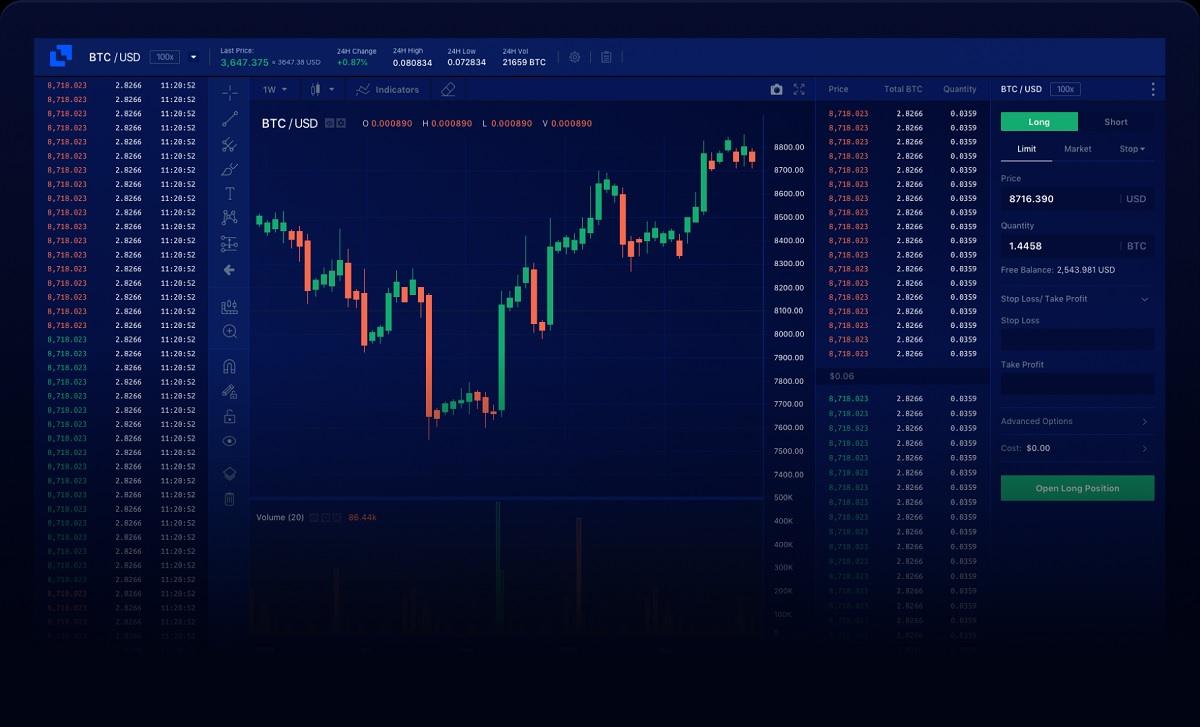The width and height of the screenshot is (1200, 727).
Task: Select the pattern drawing tool
Action: (x=229, y=218)
